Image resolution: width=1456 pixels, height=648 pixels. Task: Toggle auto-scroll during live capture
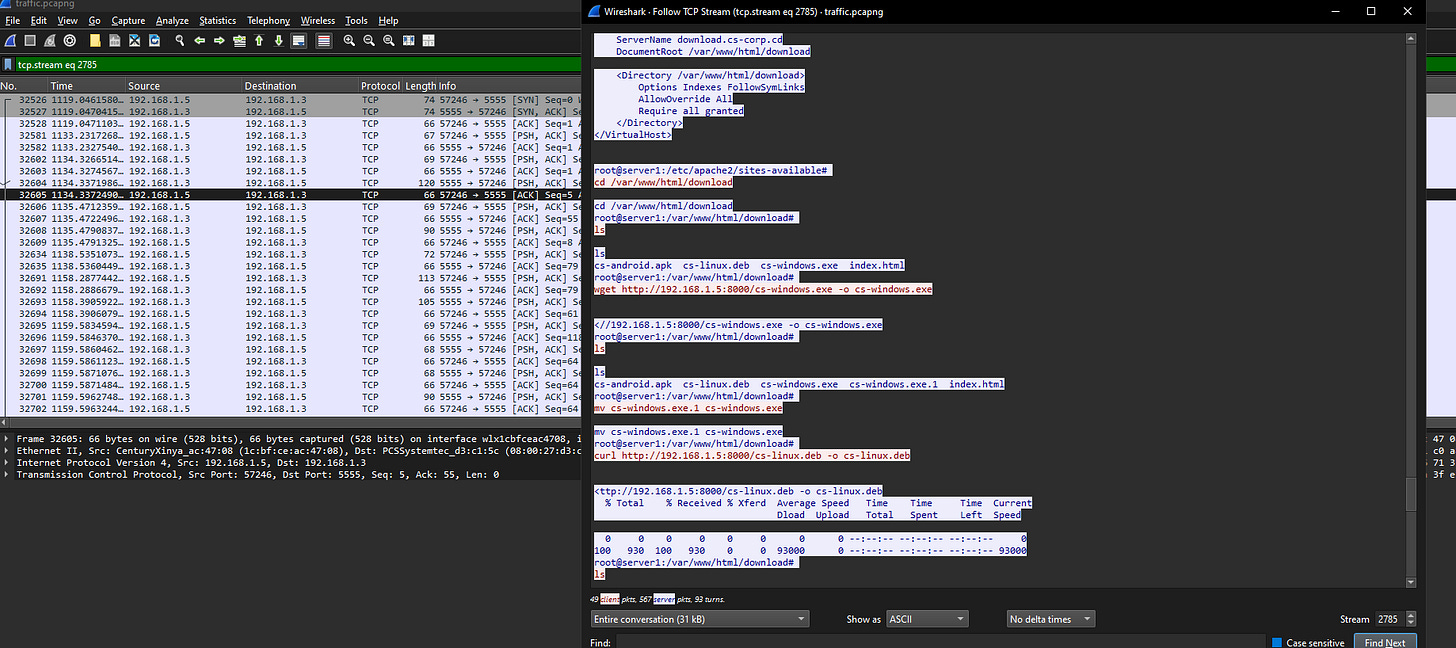pyautogui.click(x=298, y=41)
